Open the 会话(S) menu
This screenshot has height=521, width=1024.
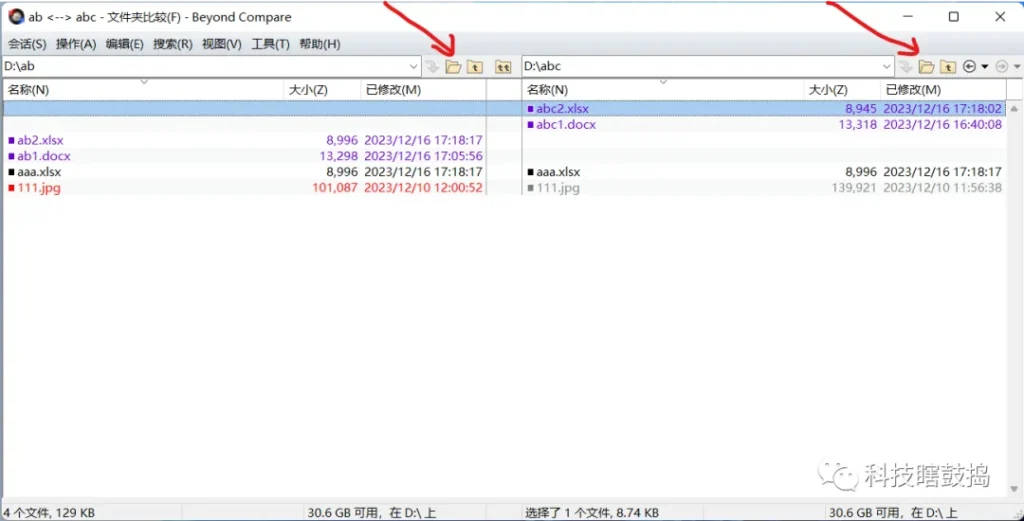pos(27,44)
